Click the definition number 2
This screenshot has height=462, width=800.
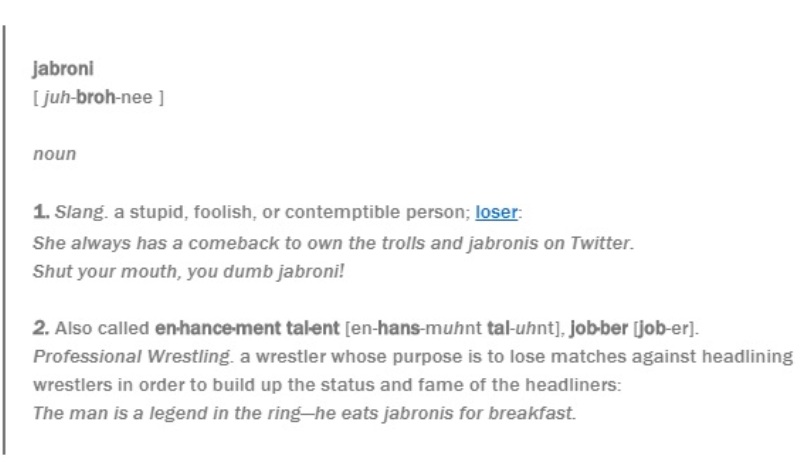point(41,328)
